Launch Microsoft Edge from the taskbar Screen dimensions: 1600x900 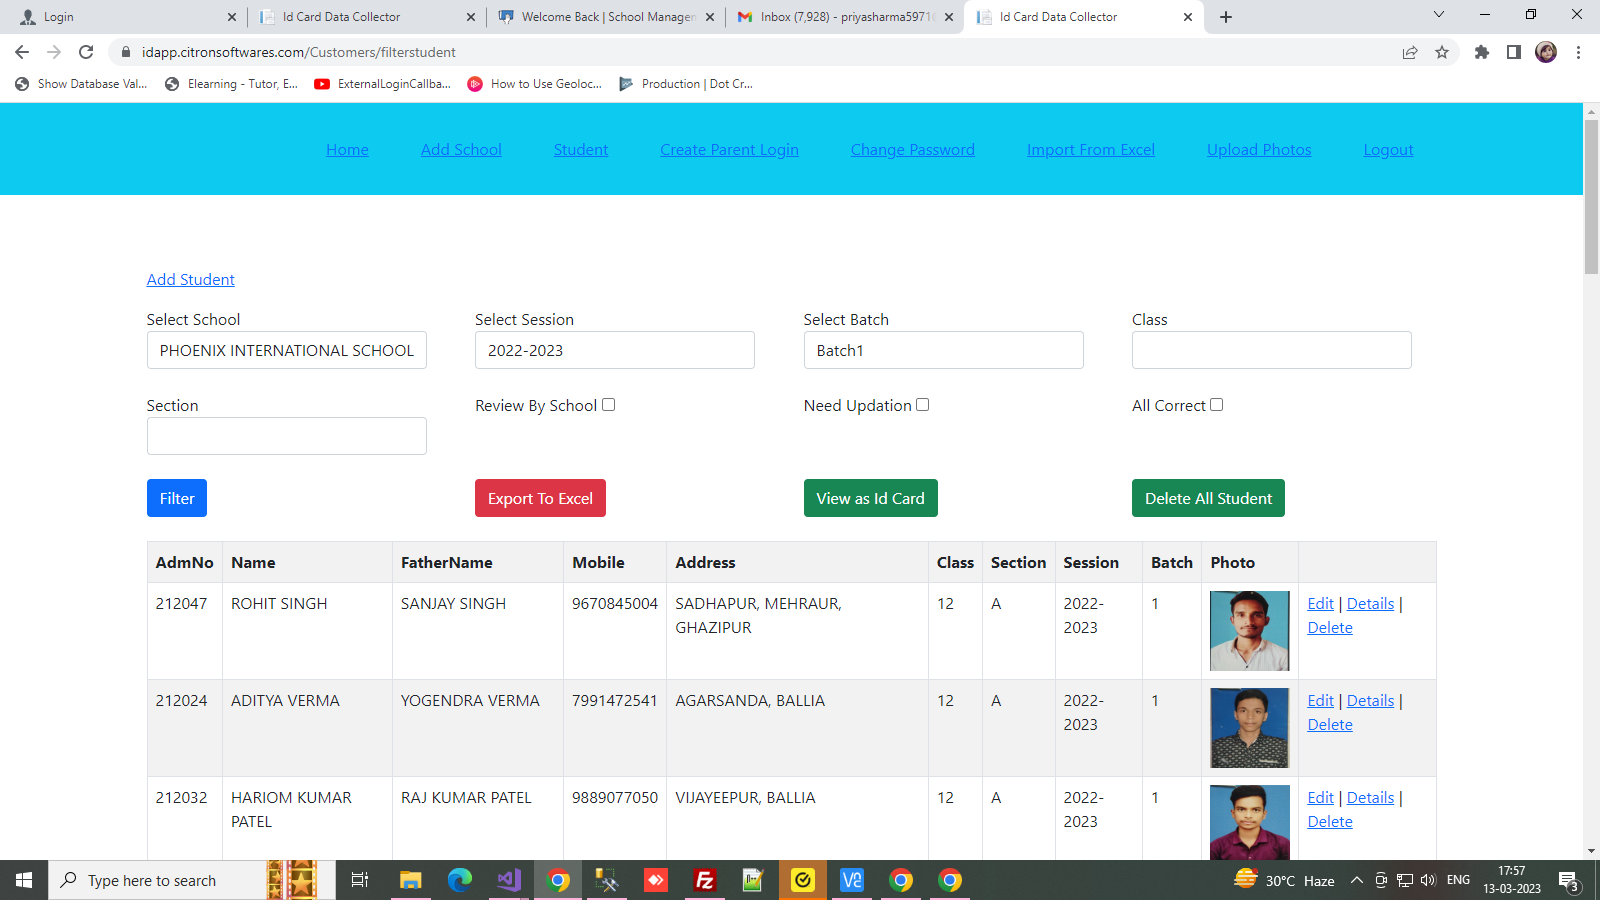click(460, 880)
